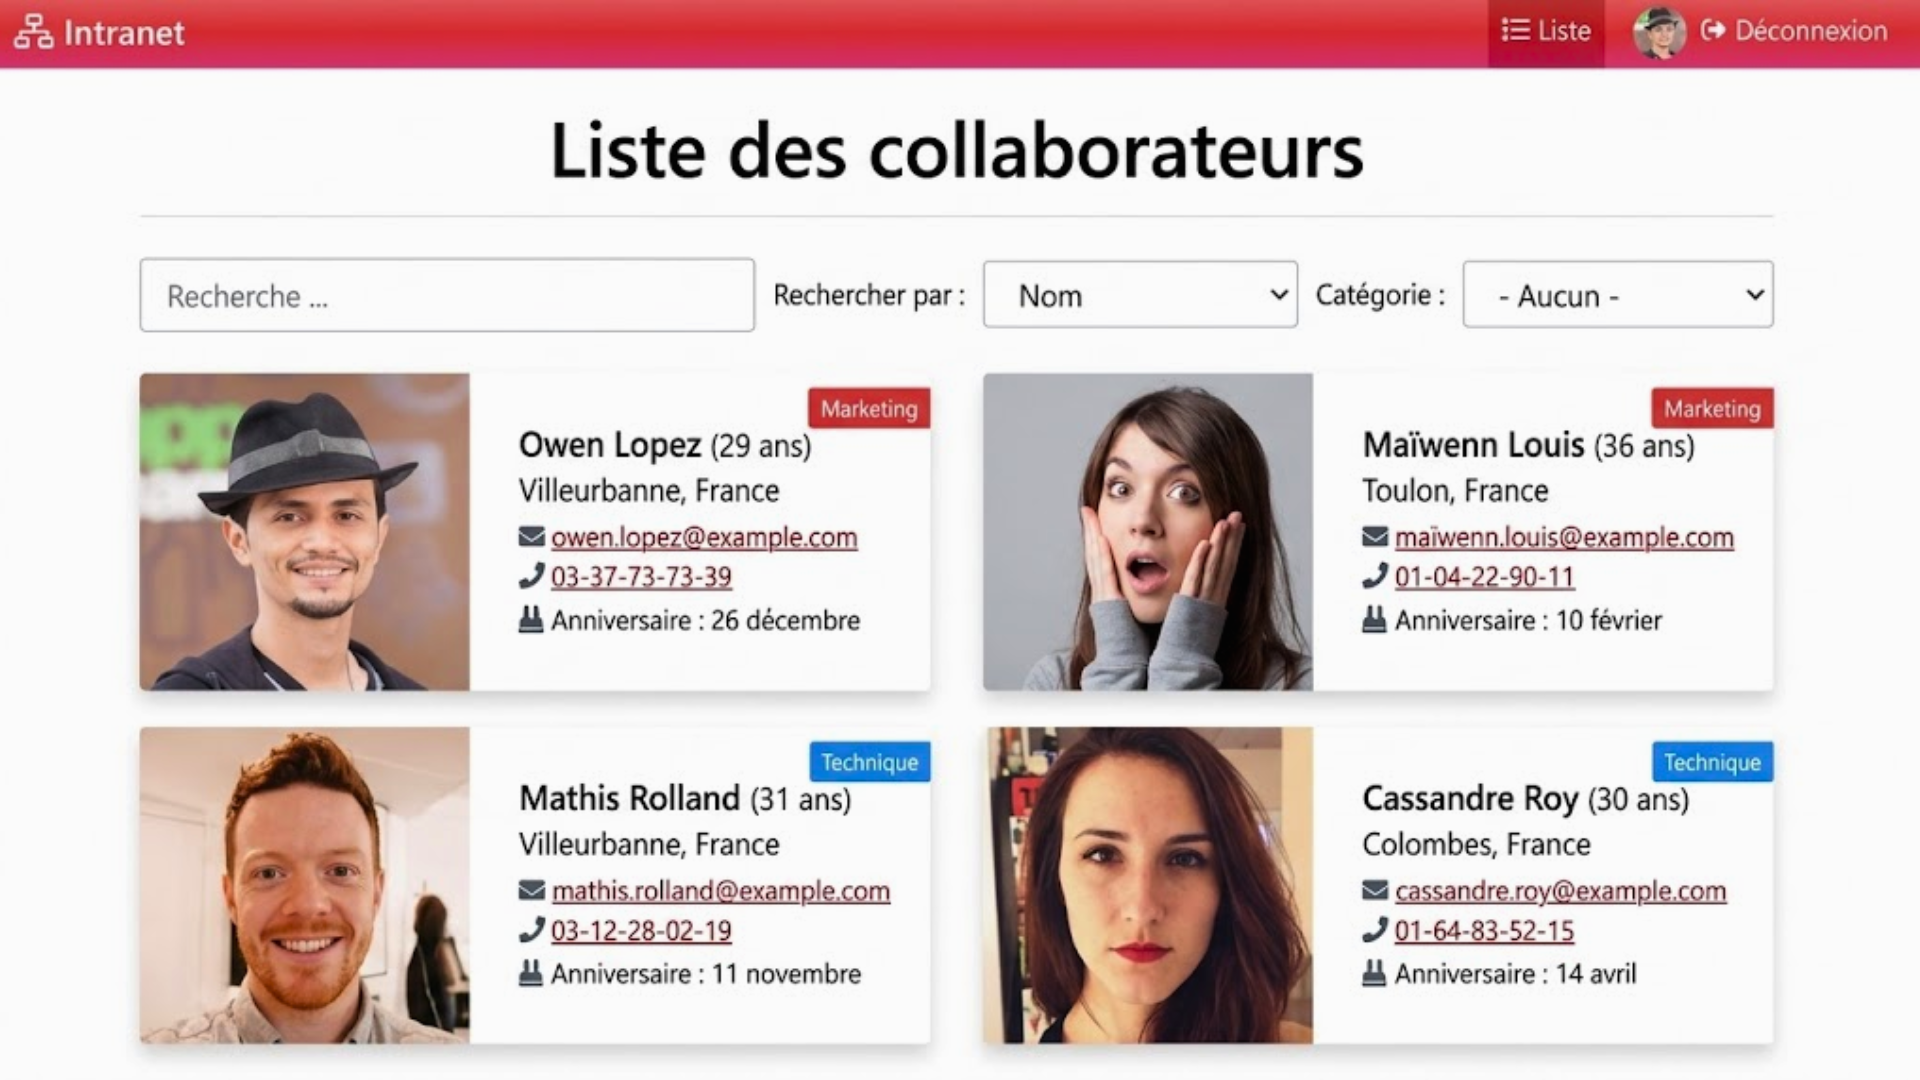Image resolution: width=1920 pixels, height=1080 pixels.
Task: Open the Liste menu item
Action: 1546,32
